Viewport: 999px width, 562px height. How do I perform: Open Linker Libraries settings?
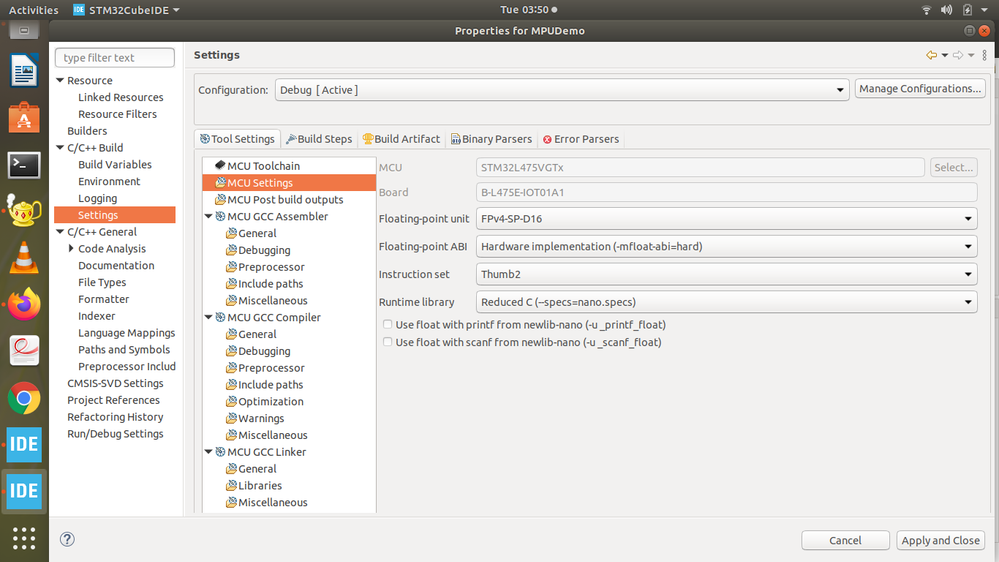(259, 486)
